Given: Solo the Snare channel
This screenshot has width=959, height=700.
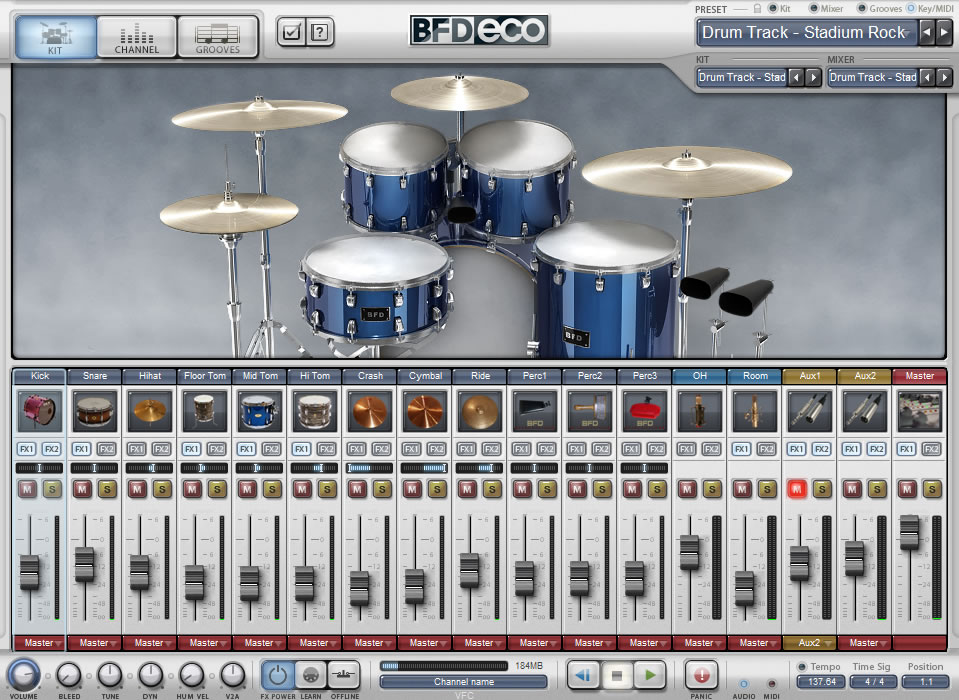Looking at the screenshot, I should tap(107, 489).
